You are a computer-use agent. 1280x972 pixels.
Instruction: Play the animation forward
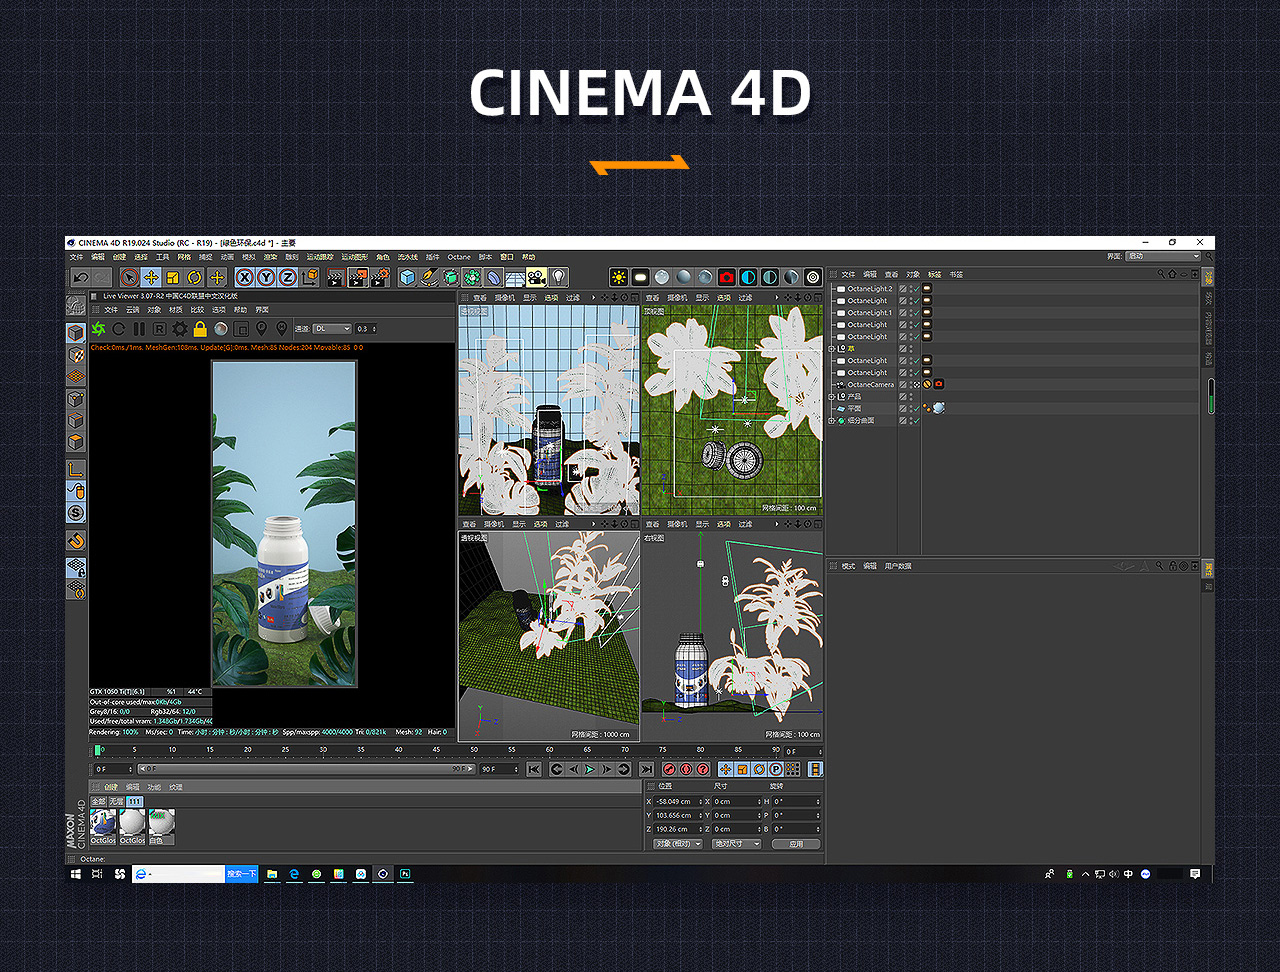tap(590, 769)
